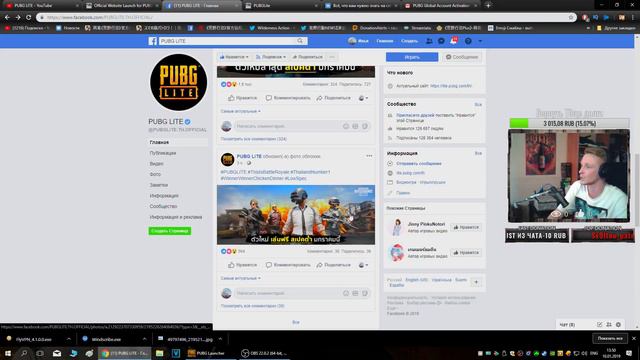This screenshot has width=640, height=360.
Task: Select the 'English (US)' language link
Action: pos(416,280)
